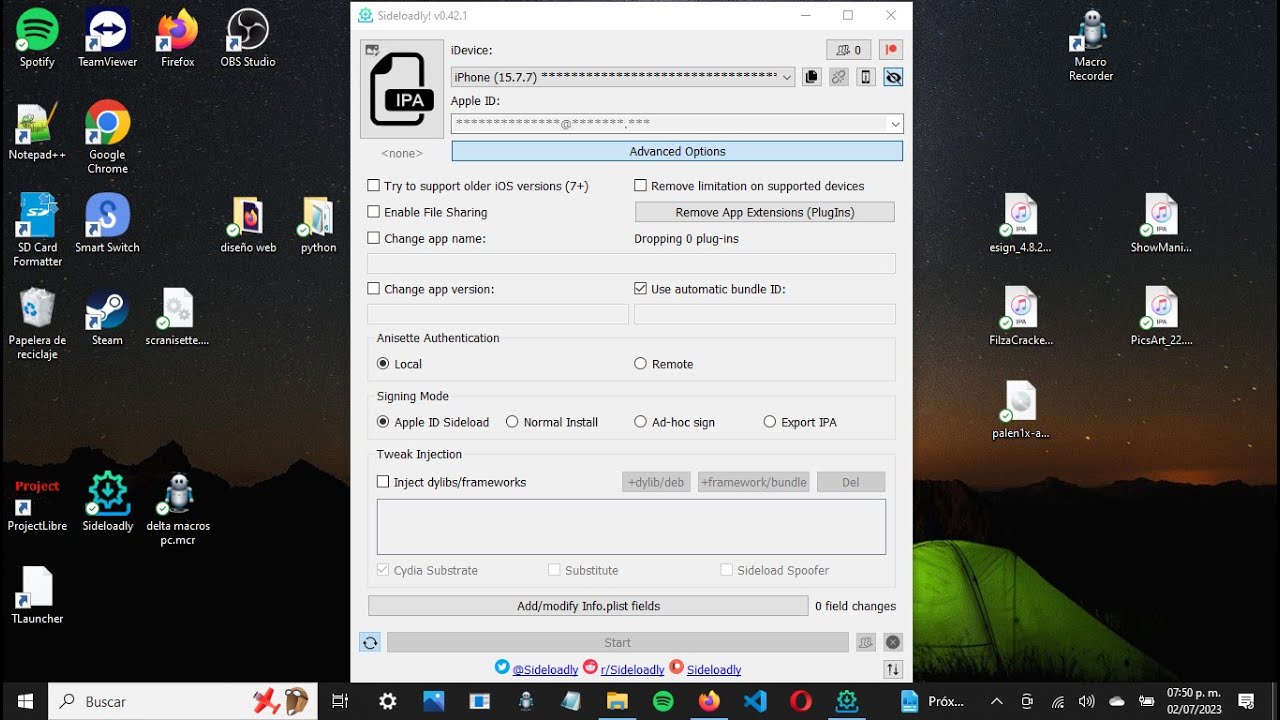Select Local anisette authentication

click(x=383, y=364)
